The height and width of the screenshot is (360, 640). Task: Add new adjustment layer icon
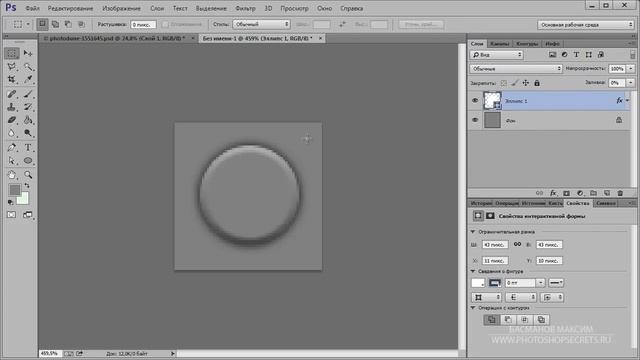[580, 193]
